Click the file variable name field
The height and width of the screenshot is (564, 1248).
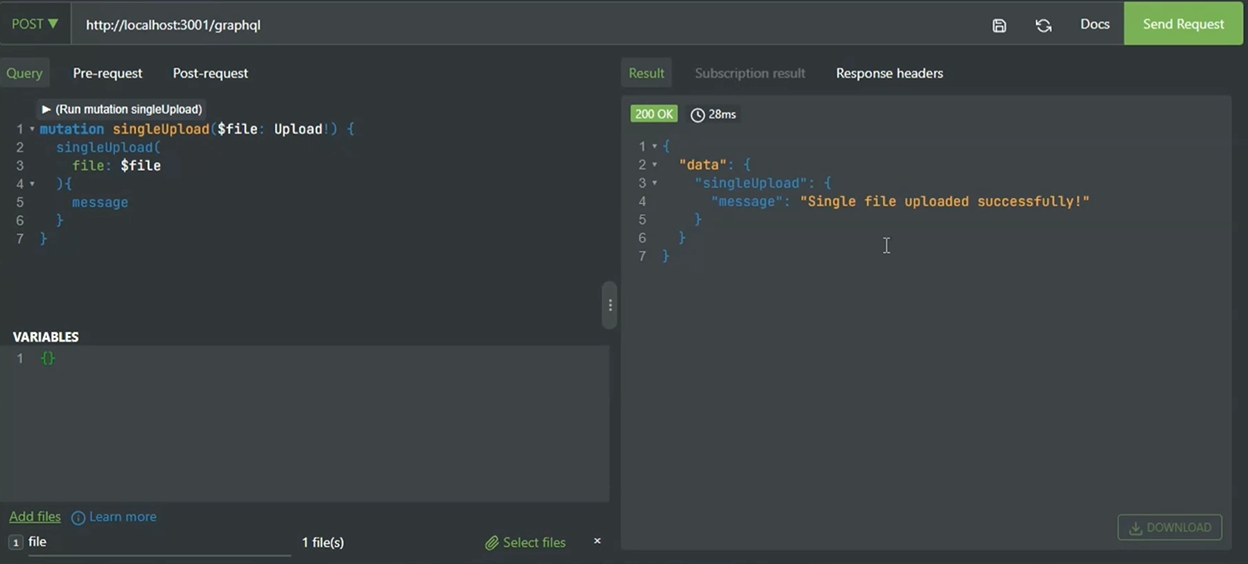click(x=155, y=542)
